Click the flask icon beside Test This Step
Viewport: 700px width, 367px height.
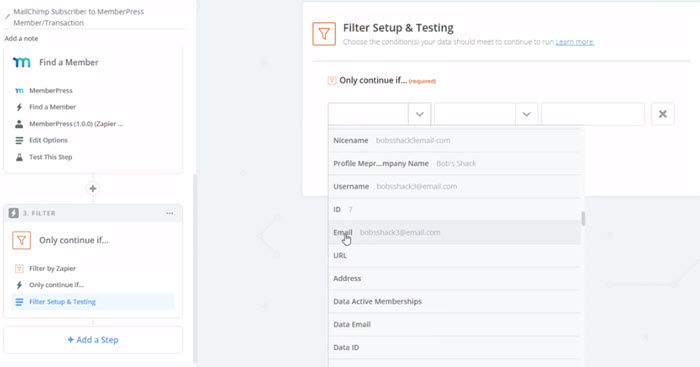(19, 157)
